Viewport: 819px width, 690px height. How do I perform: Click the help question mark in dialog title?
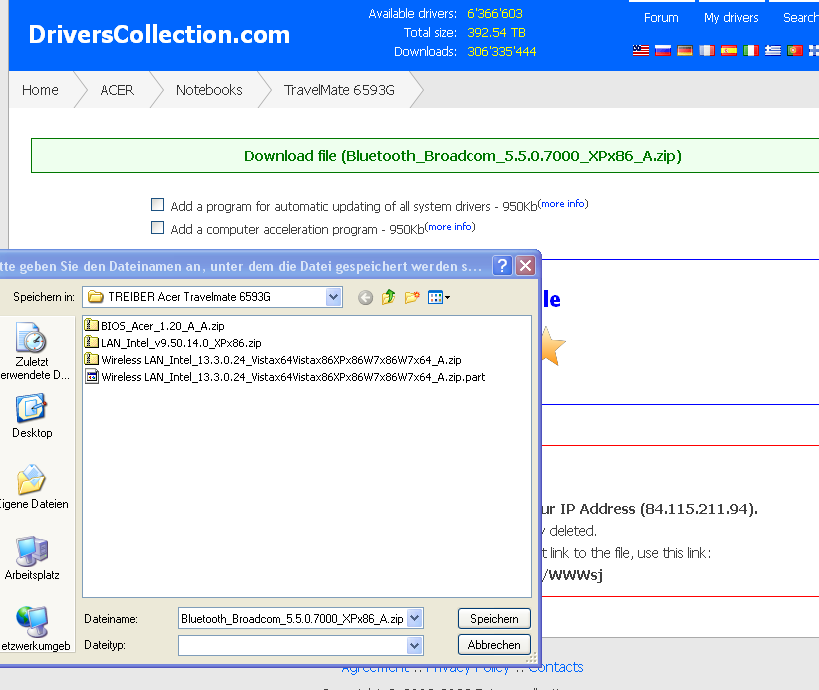coord(502,266)
